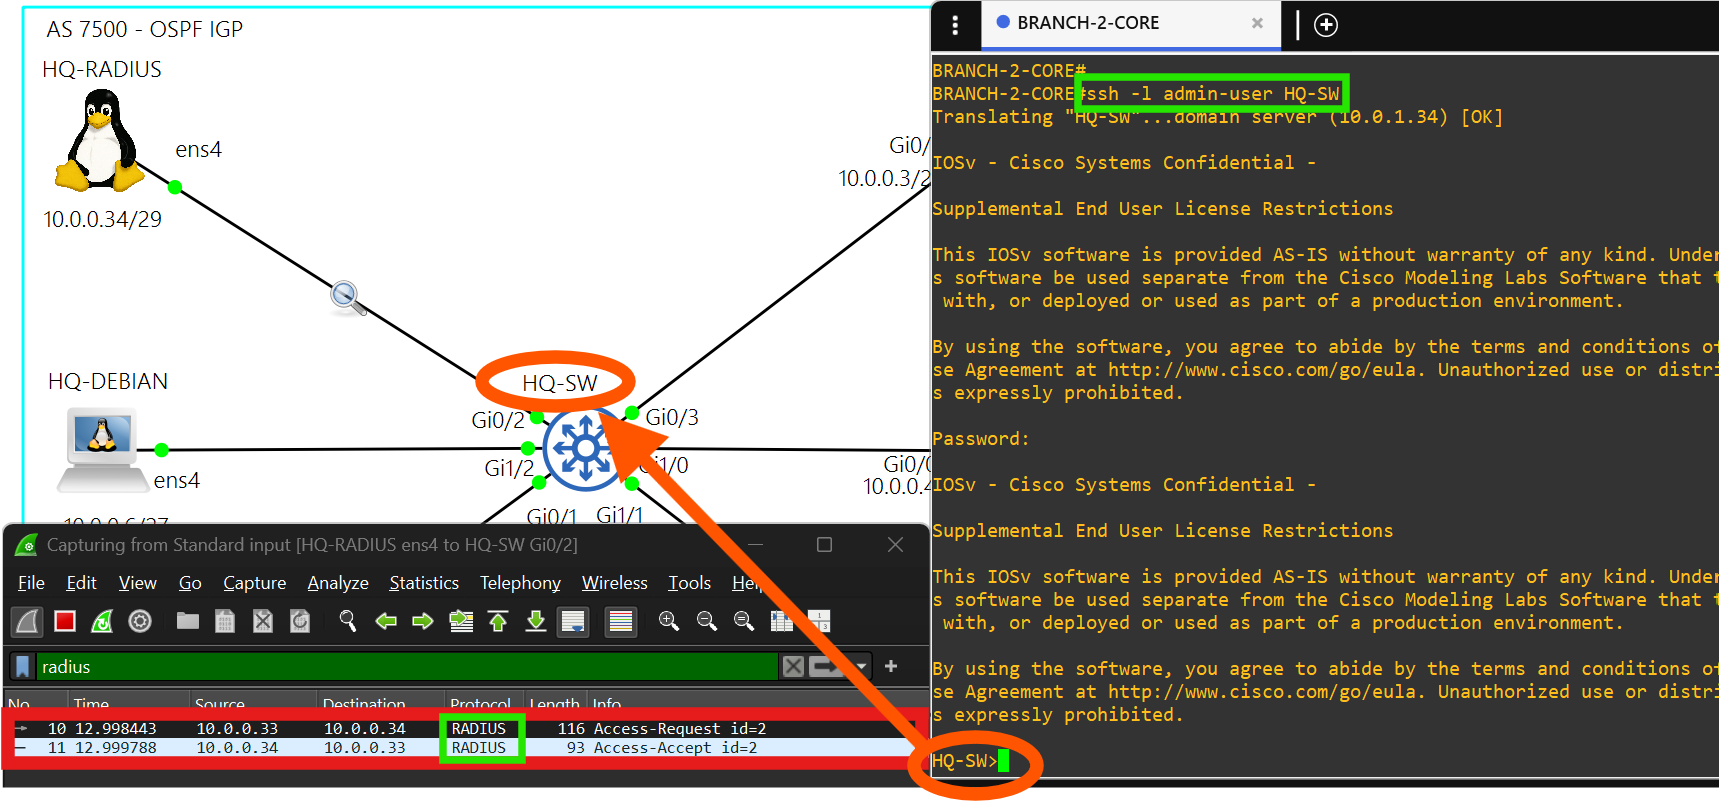The width and height of the screenshot is (1719, 801).
Task: Restart the current capture
Action: click(x=102, y=622)
